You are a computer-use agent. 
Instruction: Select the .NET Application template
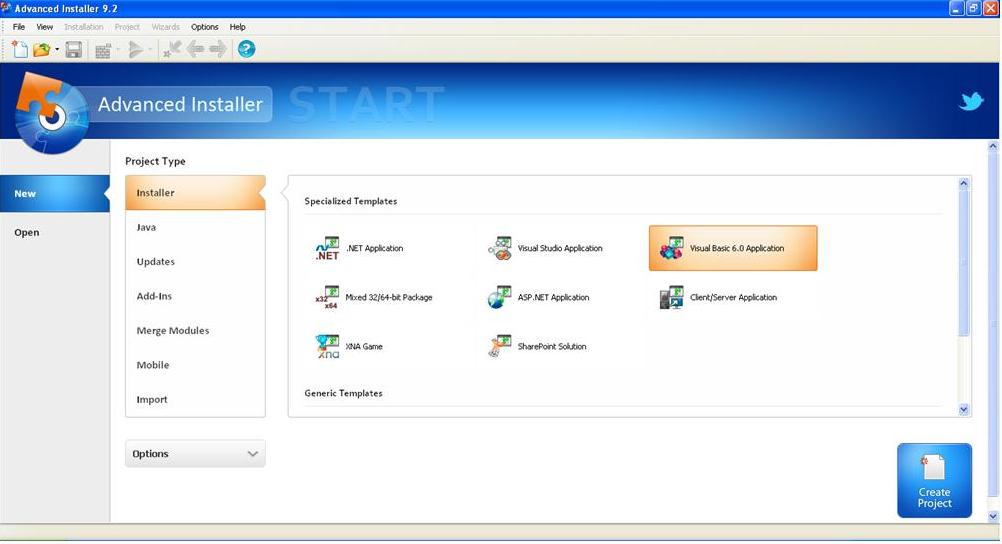click(x=359, y=248)
